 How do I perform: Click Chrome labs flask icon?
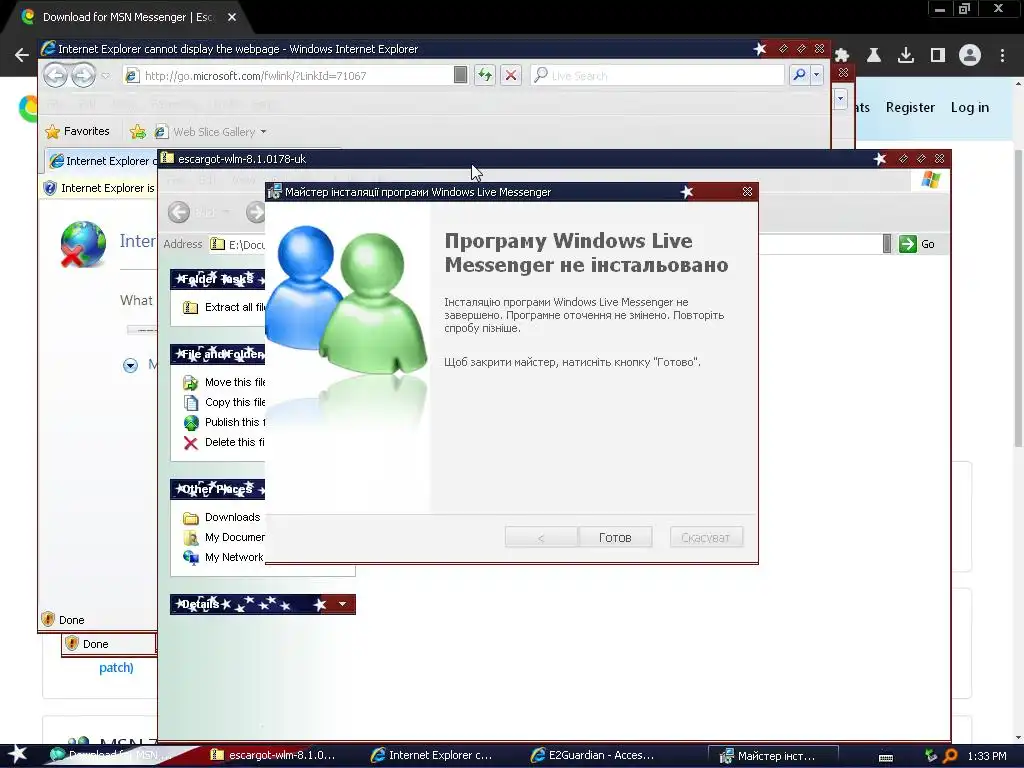(874, 56)
